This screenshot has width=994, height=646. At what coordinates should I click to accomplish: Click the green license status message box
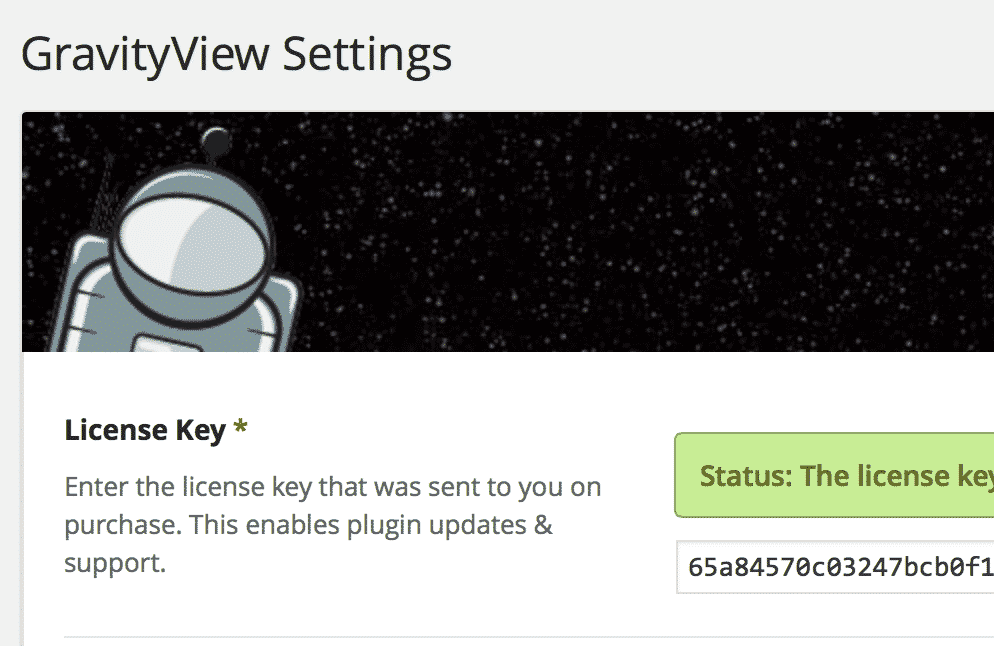(x=835, y=475)
